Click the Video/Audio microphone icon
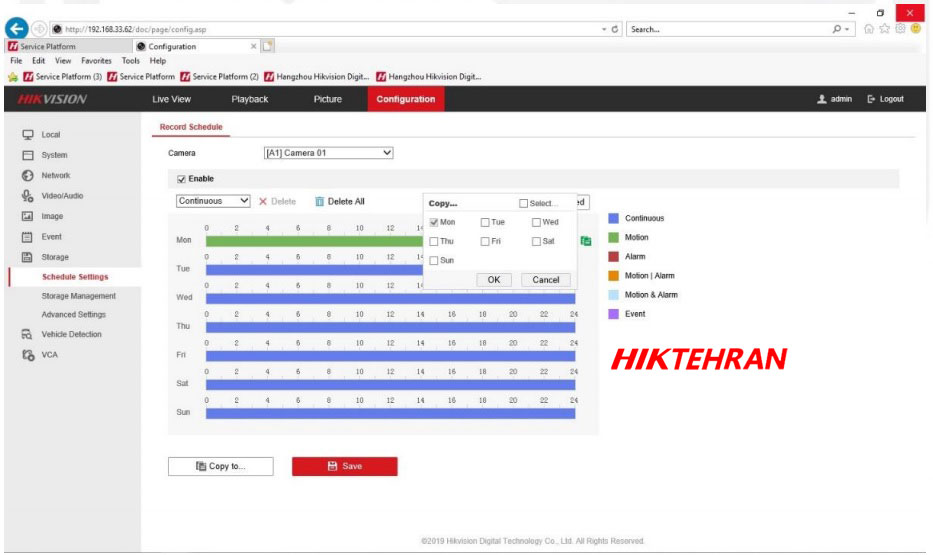 (x=27, y=196)
